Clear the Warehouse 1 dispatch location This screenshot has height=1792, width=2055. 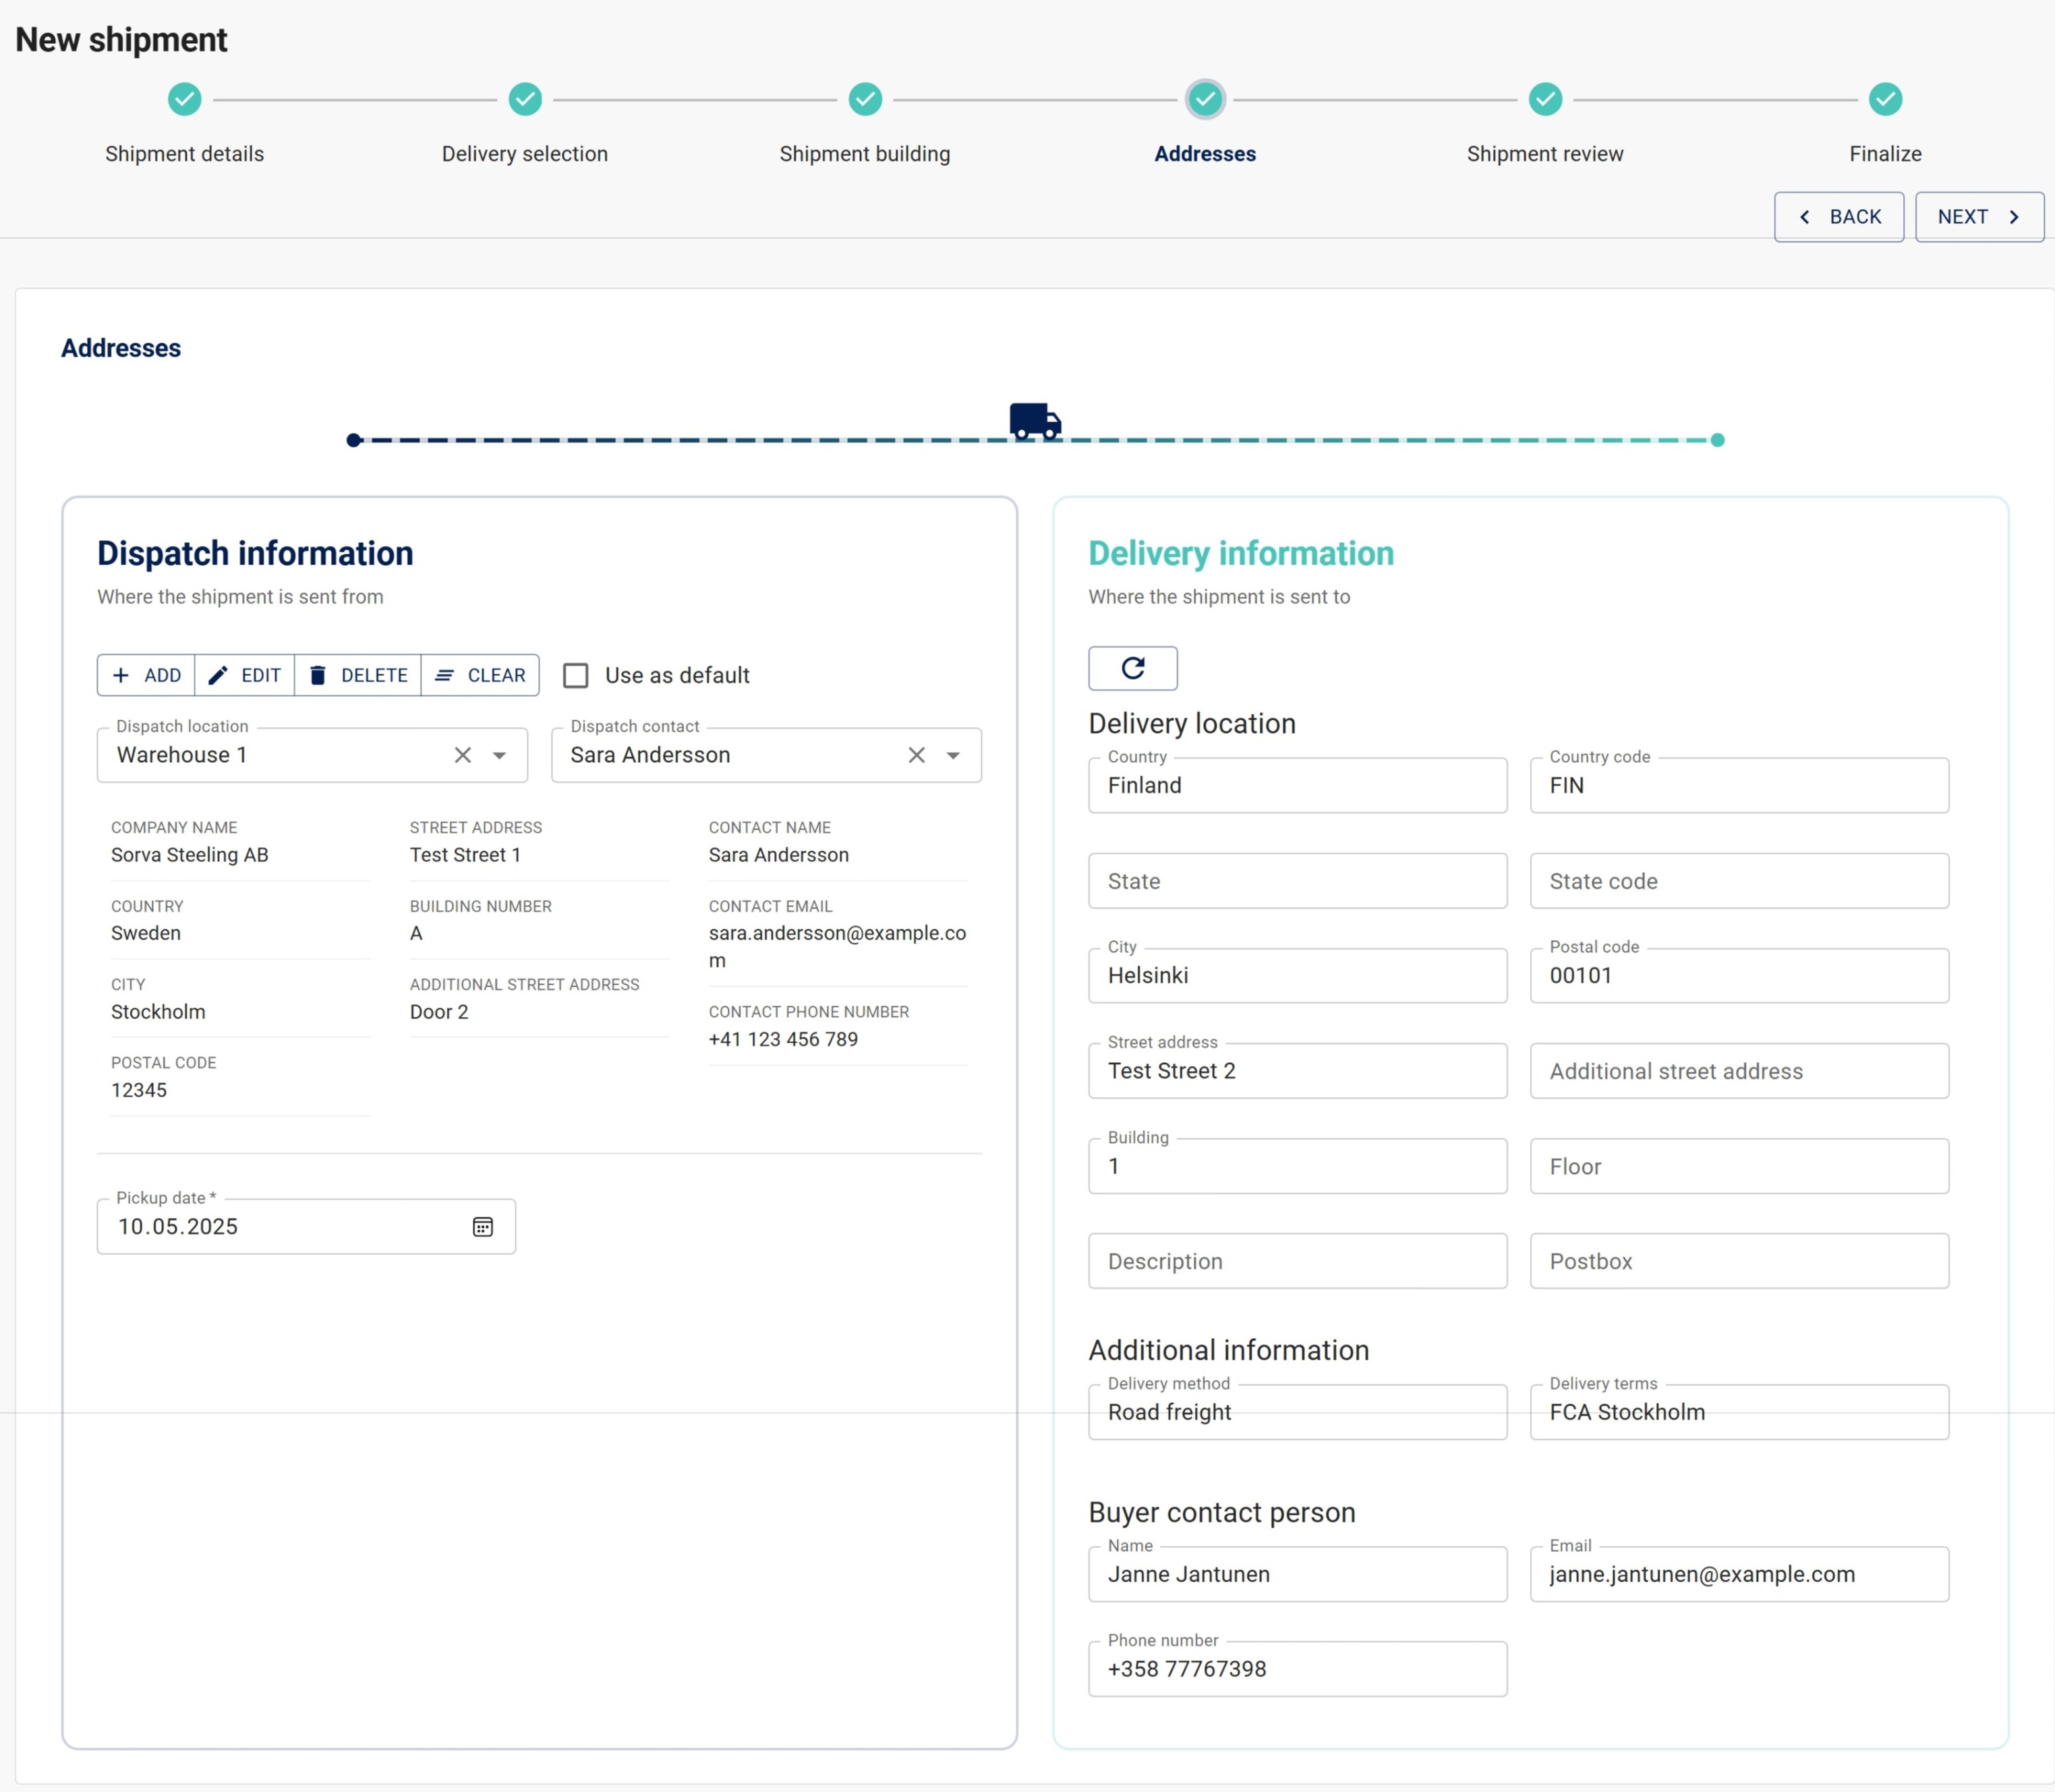462,755
